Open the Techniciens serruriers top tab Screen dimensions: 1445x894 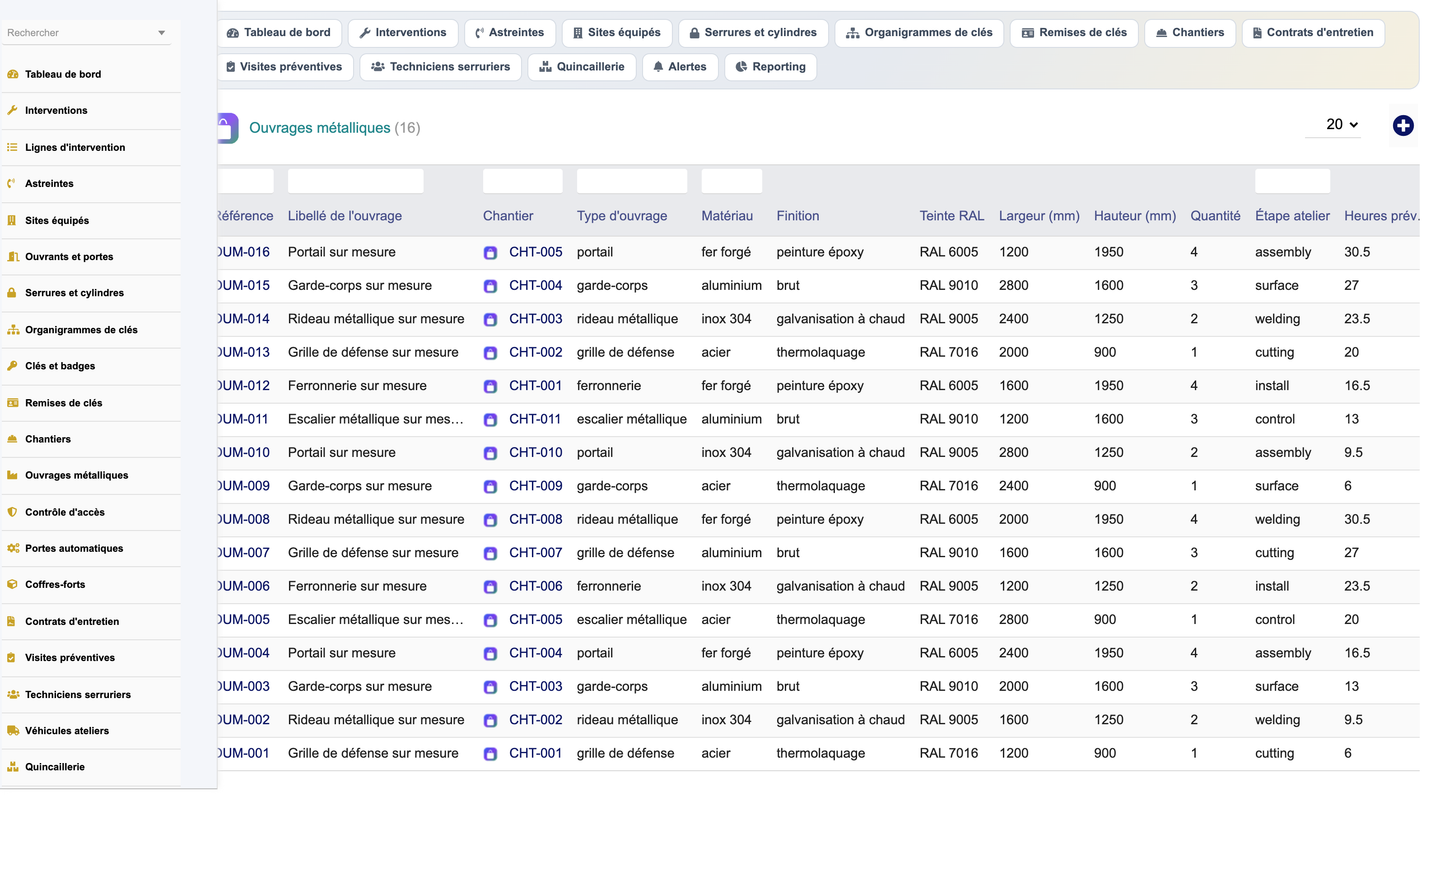[x=440, y=67]
